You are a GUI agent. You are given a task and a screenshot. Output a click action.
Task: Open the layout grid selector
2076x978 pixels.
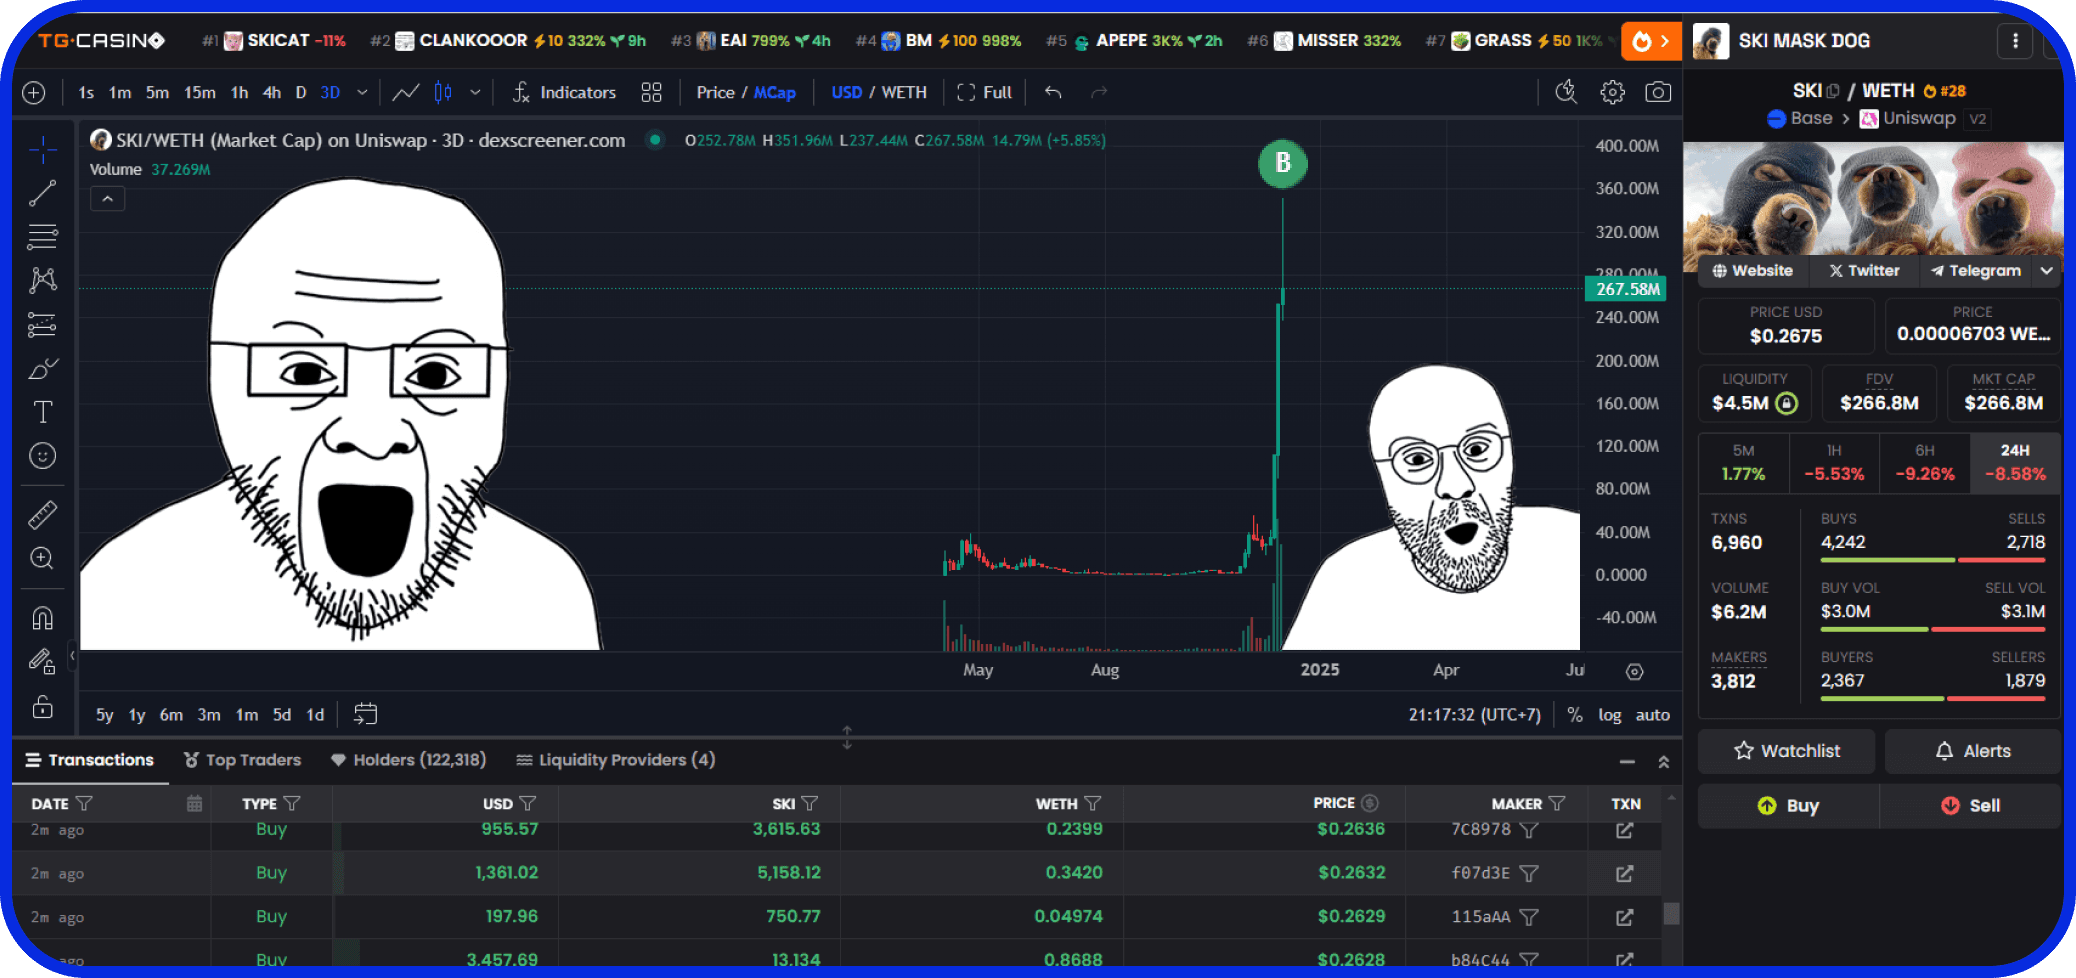click(x=652, y=93)
